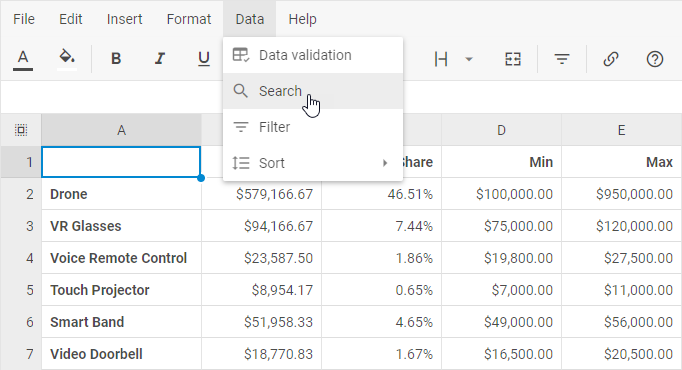Open the help question mark icon
The image size is (682, 370).
tap(655, 59)
